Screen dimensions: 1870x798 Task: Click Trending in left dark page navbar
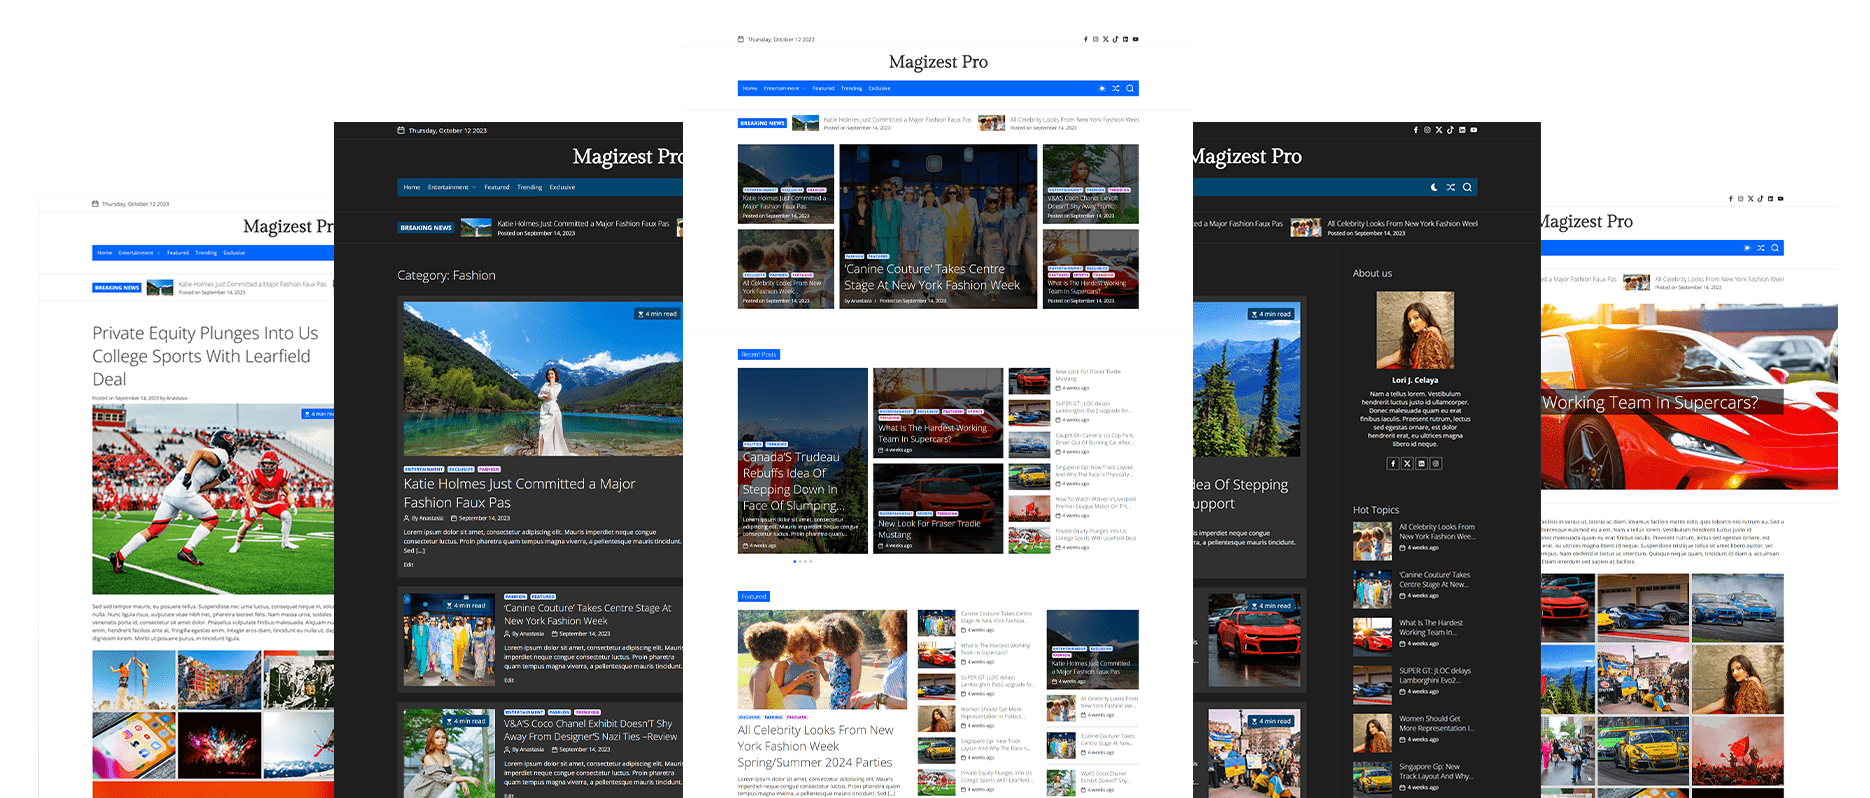[x=529, y=187]
